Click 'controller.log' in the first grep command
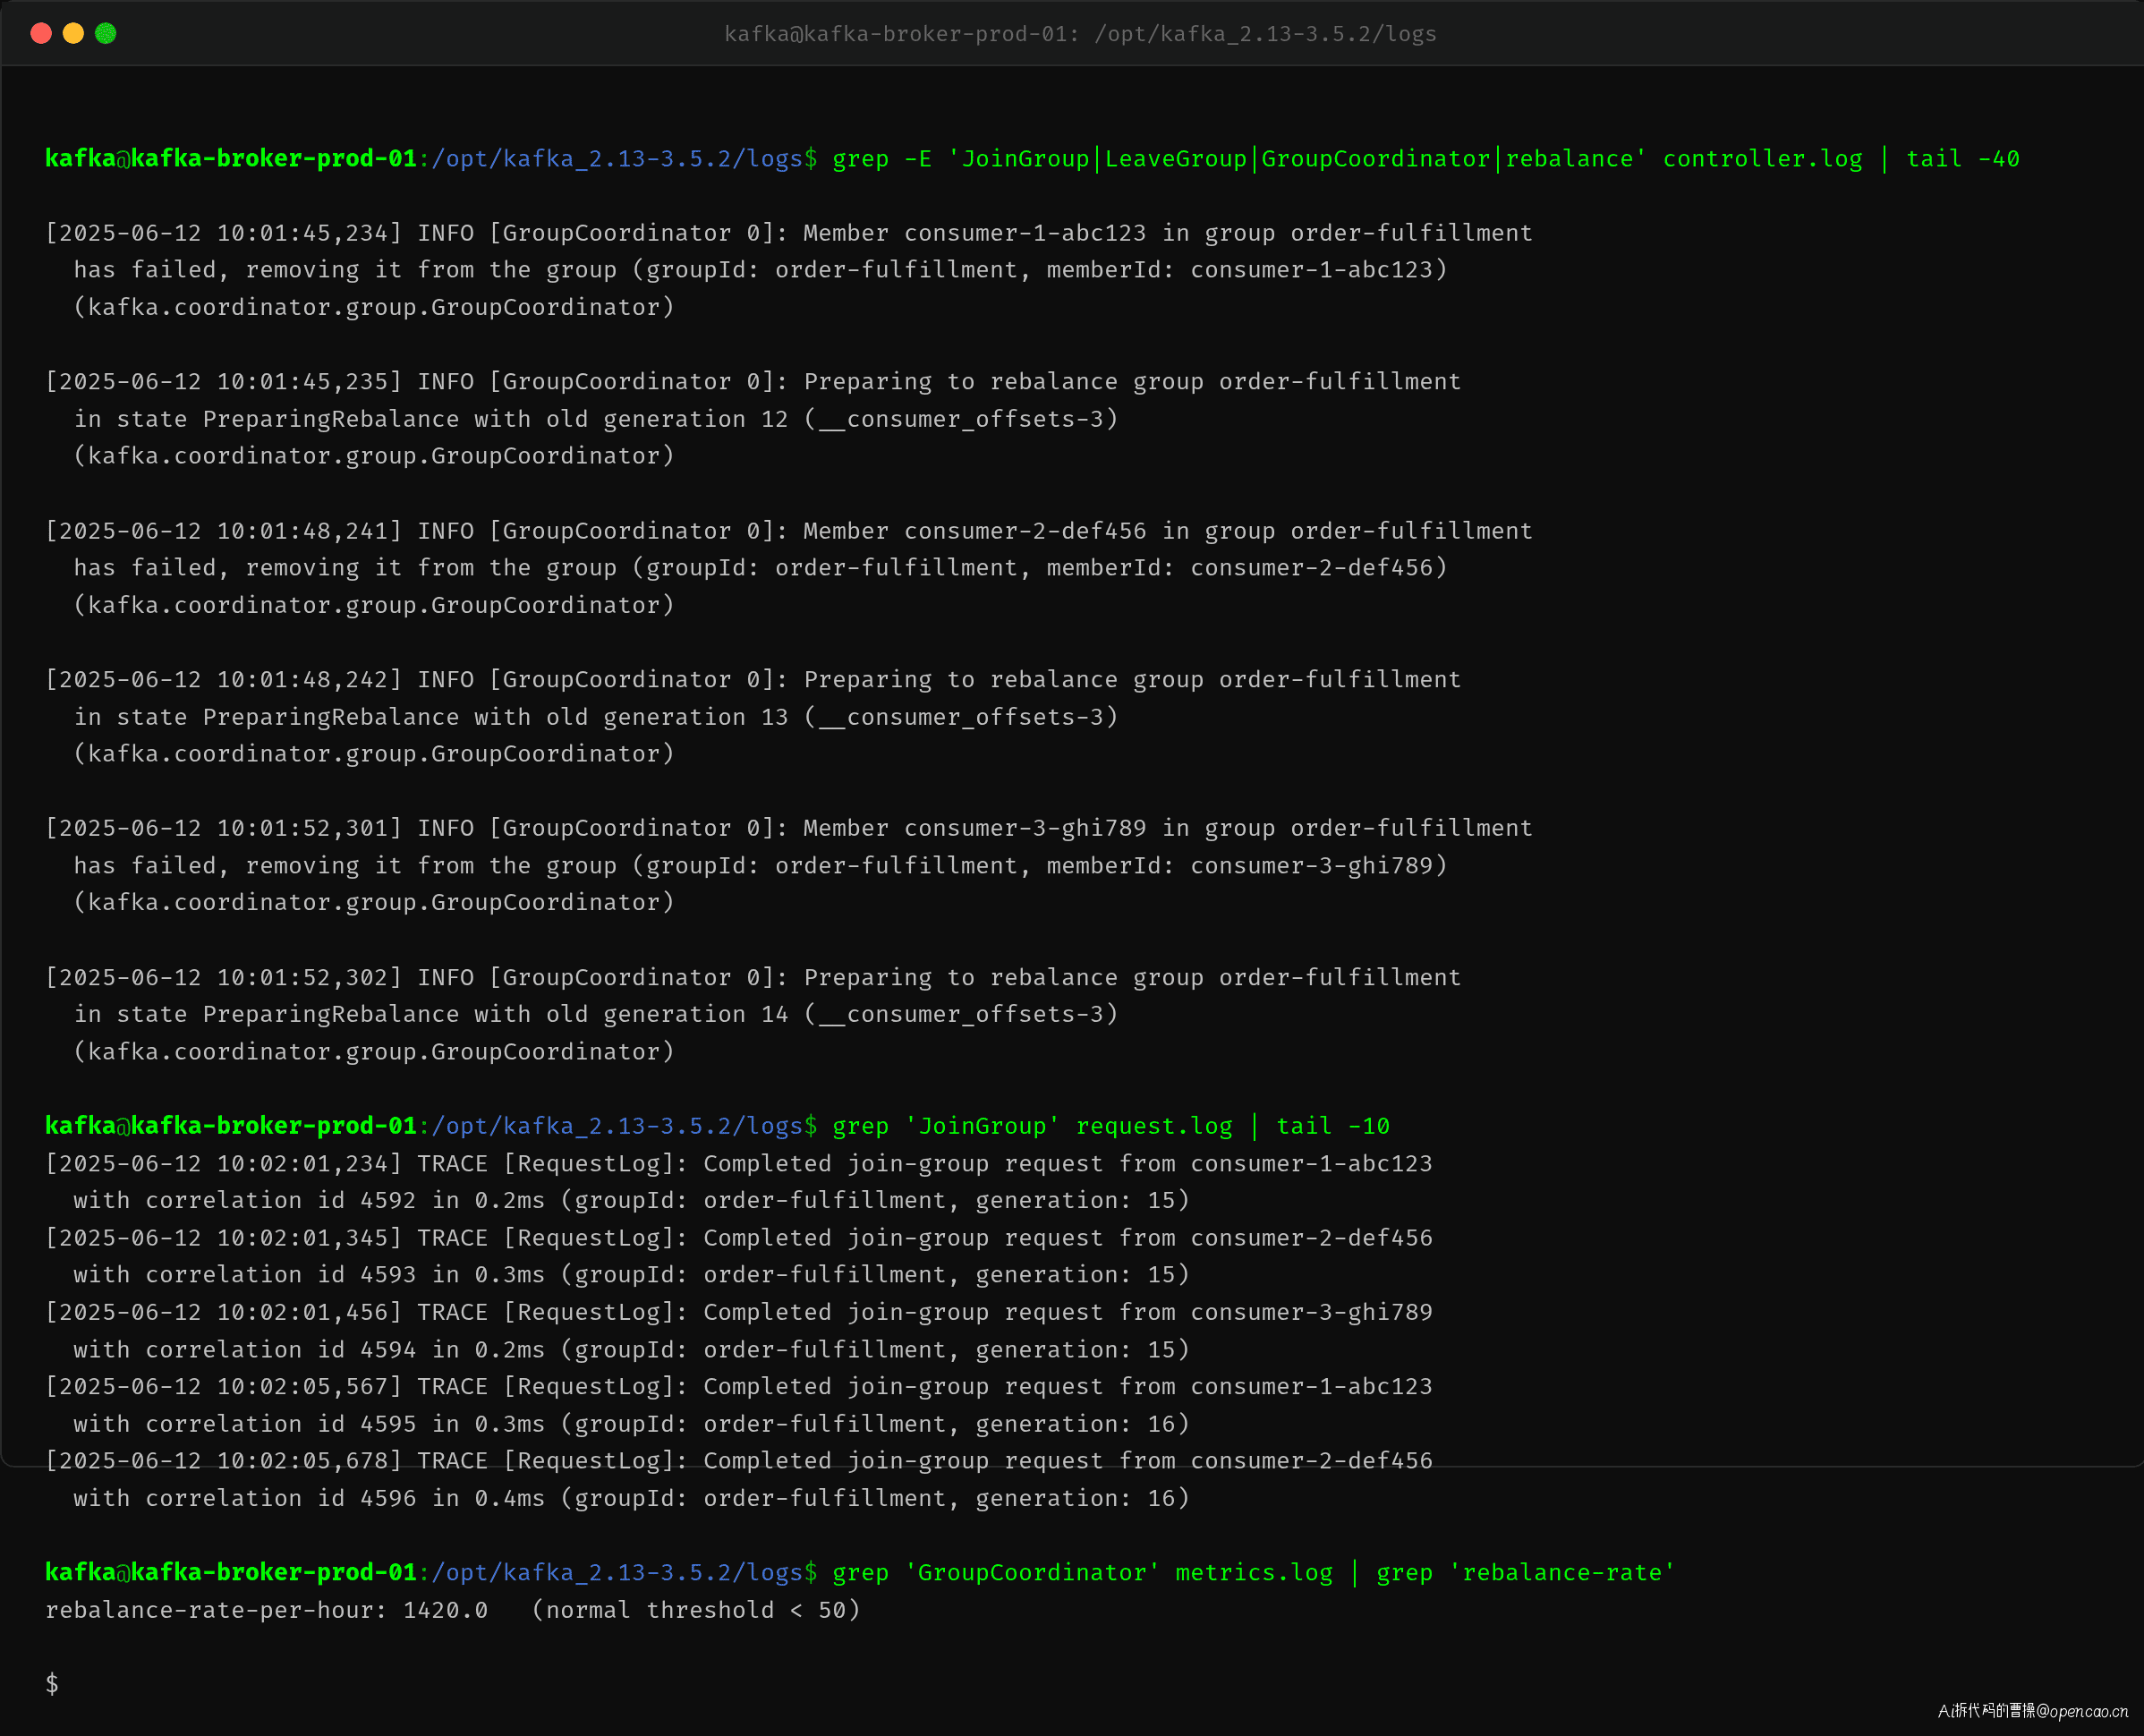Image resolution: width=2144 pixels, height=1736 pixels. point(1762,159)
